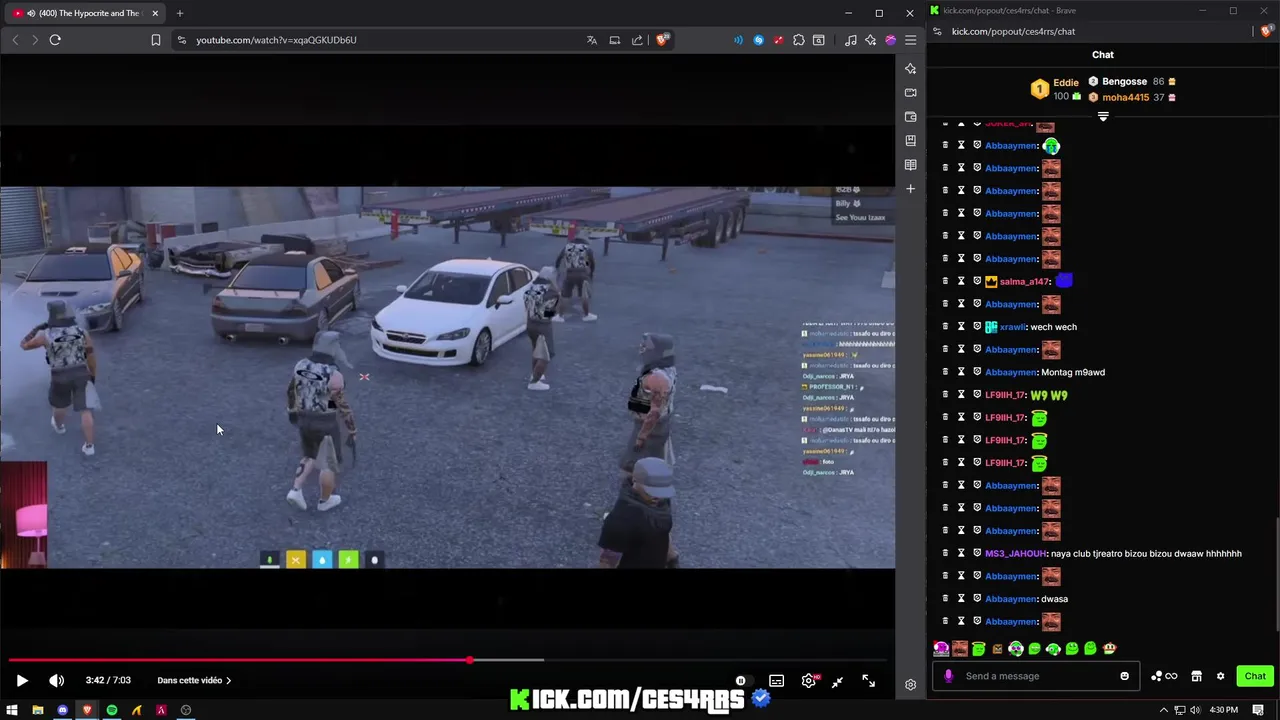The image size is (1280, 720).
Task: Open the Brave Shields lion icon
Action: pyautogui.click(x=662, y=40)
